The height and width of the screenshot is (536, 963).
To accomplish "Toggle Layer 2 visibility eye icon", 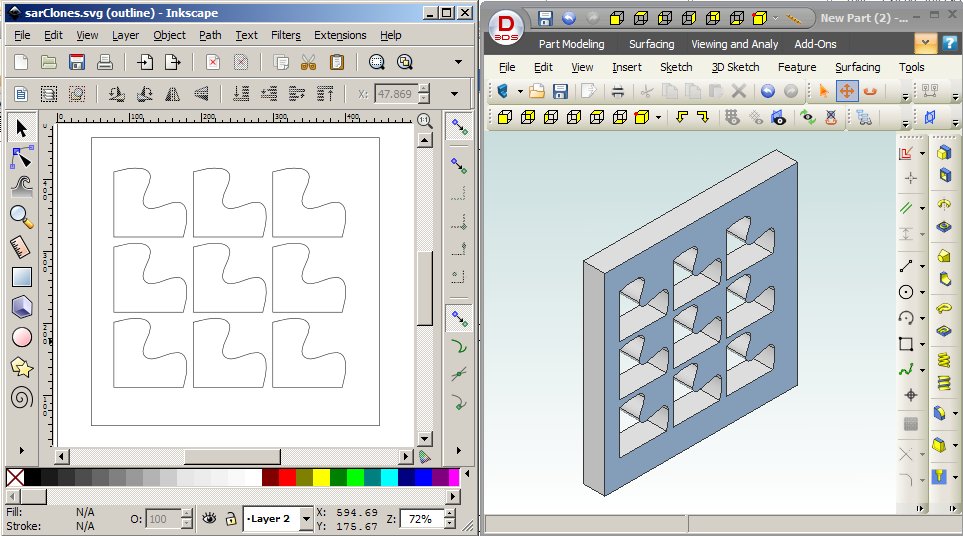I will point(209,519).
